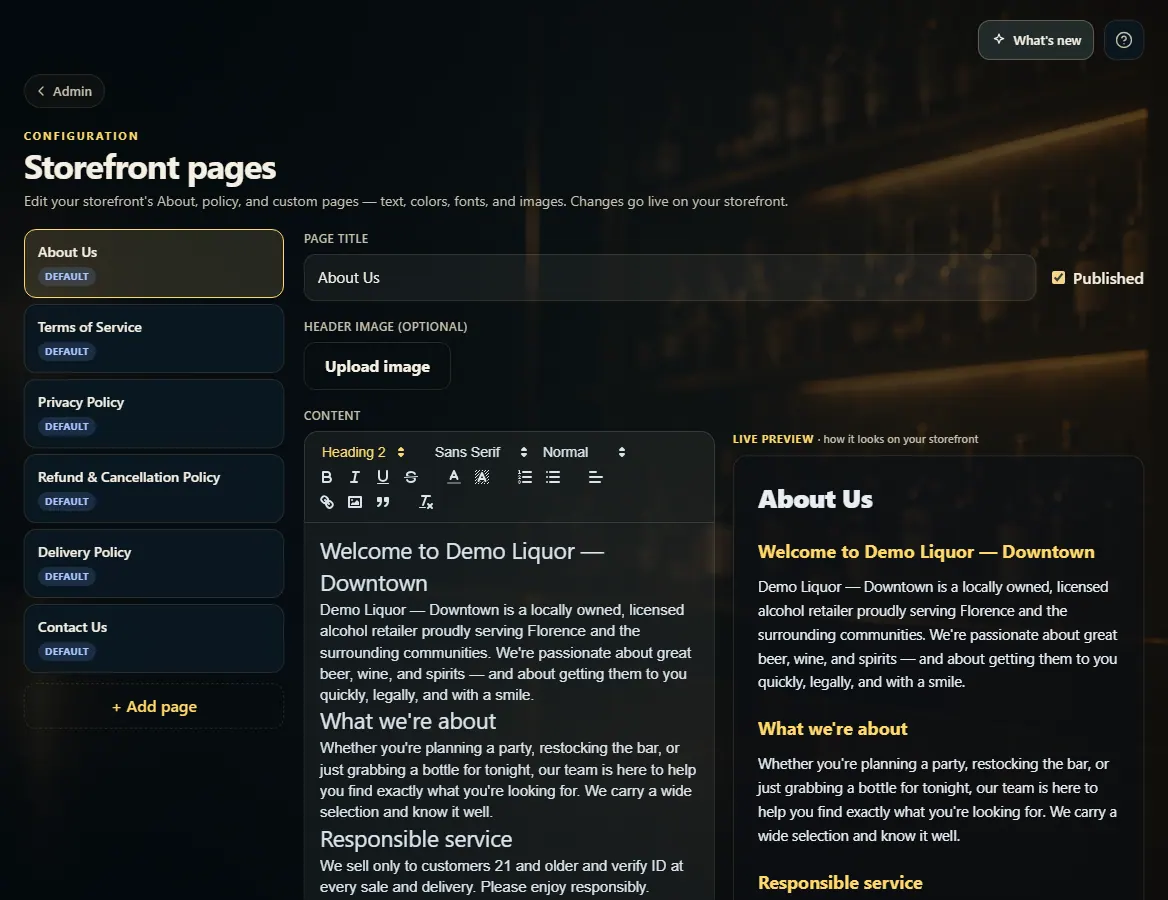Open the Privacy Policy page

click(x=153, y=413)
